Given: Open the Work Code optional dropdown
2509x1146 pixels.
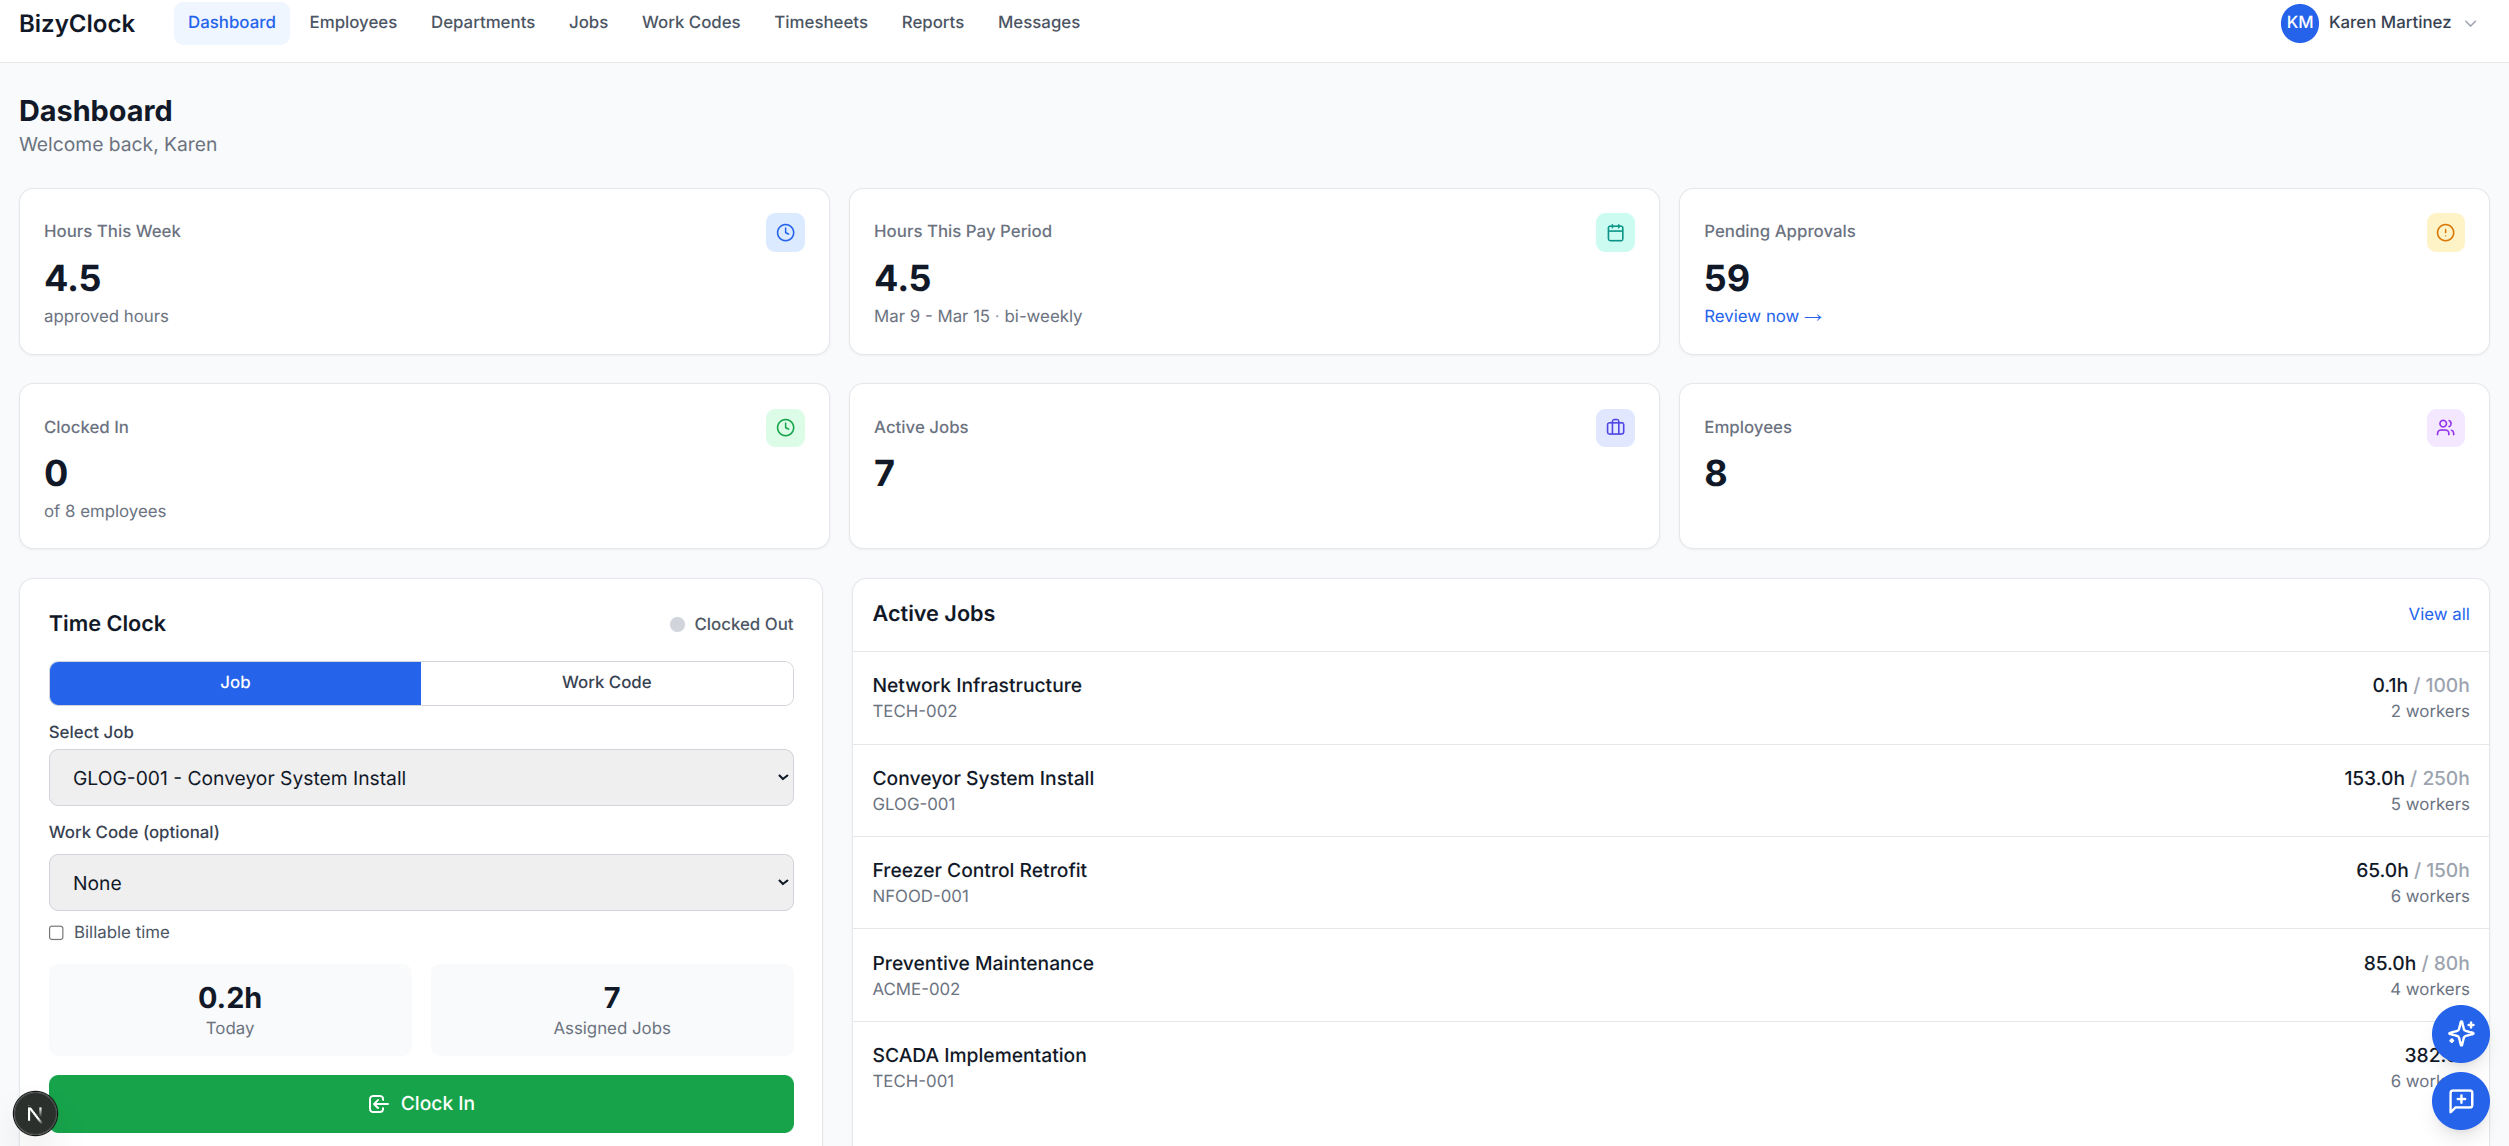Looking at the screenshot, I should [421, 882].
